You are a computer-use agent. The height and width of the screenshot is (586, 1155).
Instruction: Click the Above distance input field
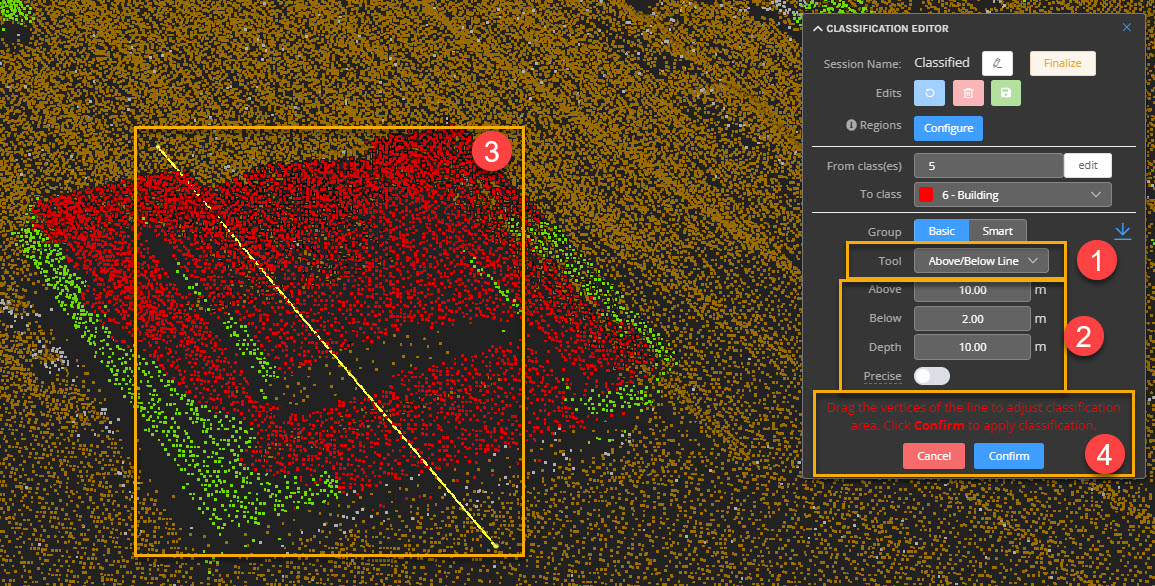pyautogui.click(x=971, y=289)
